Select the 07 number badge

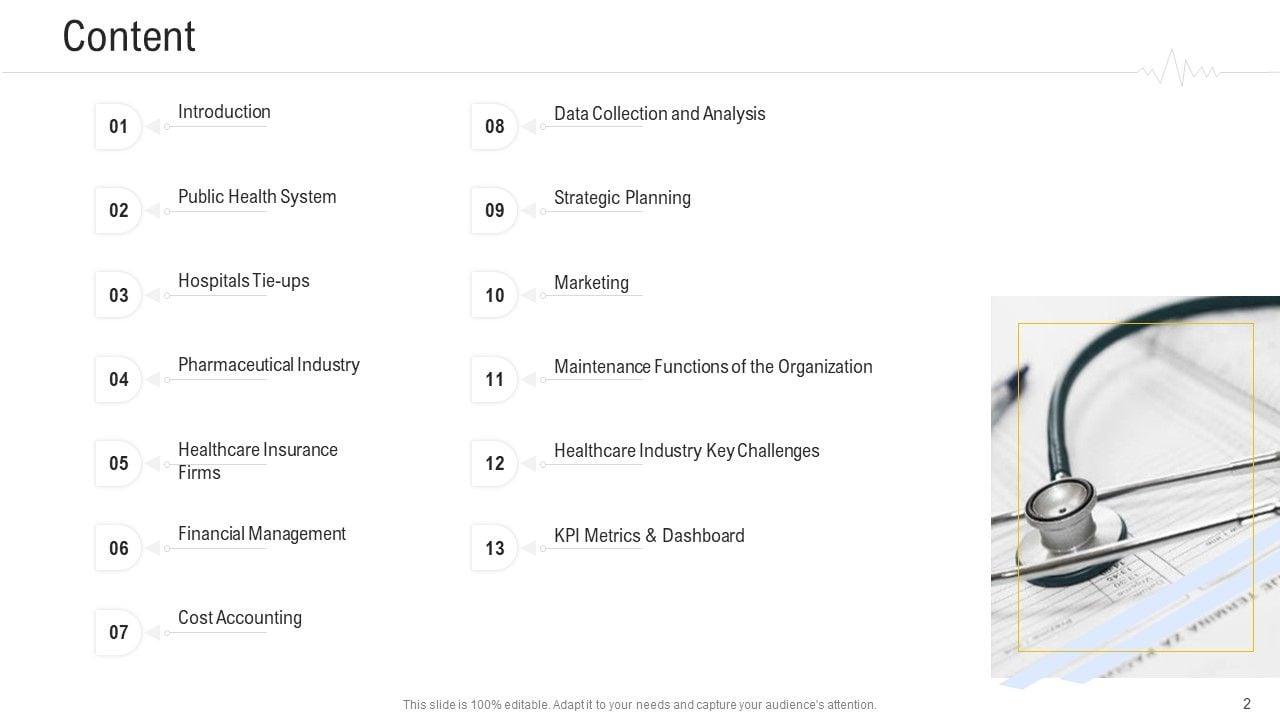[119, 632]
